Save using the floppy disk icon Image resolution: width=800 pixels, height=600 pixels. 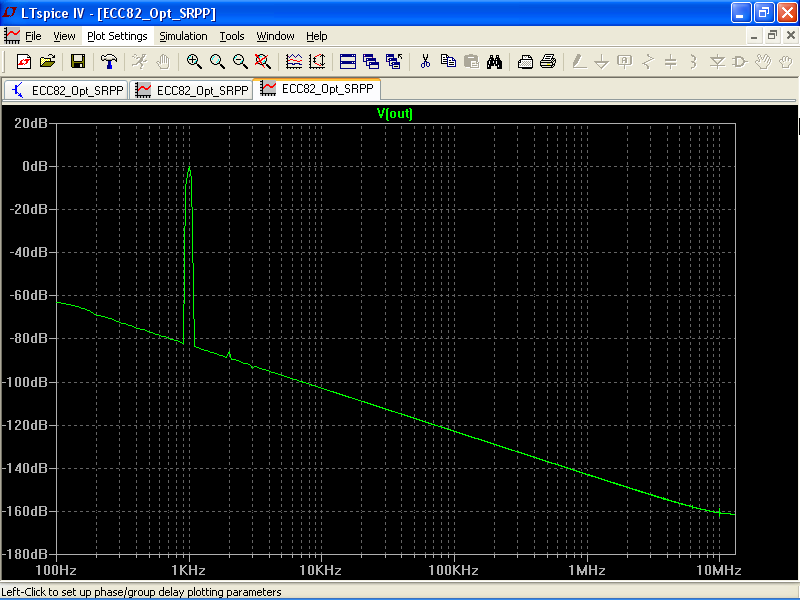pyautogui.click(x=78, y=62)
